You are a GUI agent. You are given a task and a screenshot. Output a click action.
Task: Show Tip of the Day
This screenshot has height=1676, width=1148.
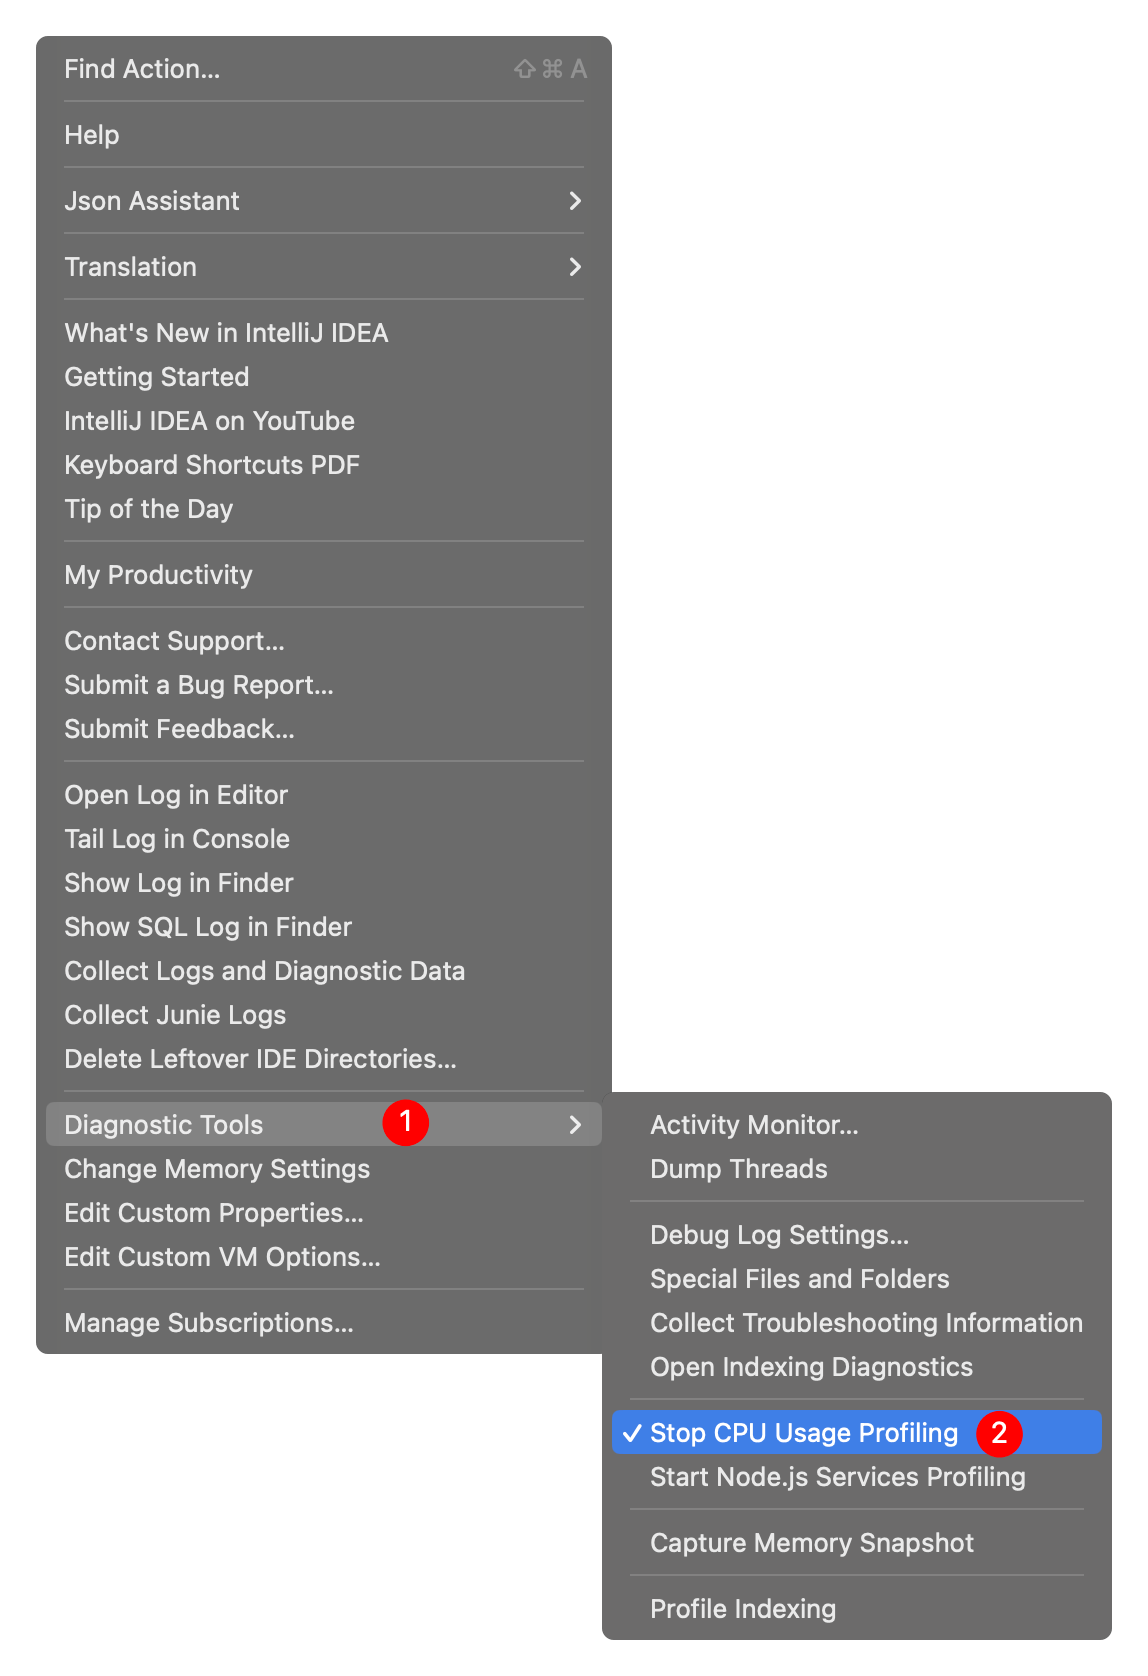coord(149,509)
